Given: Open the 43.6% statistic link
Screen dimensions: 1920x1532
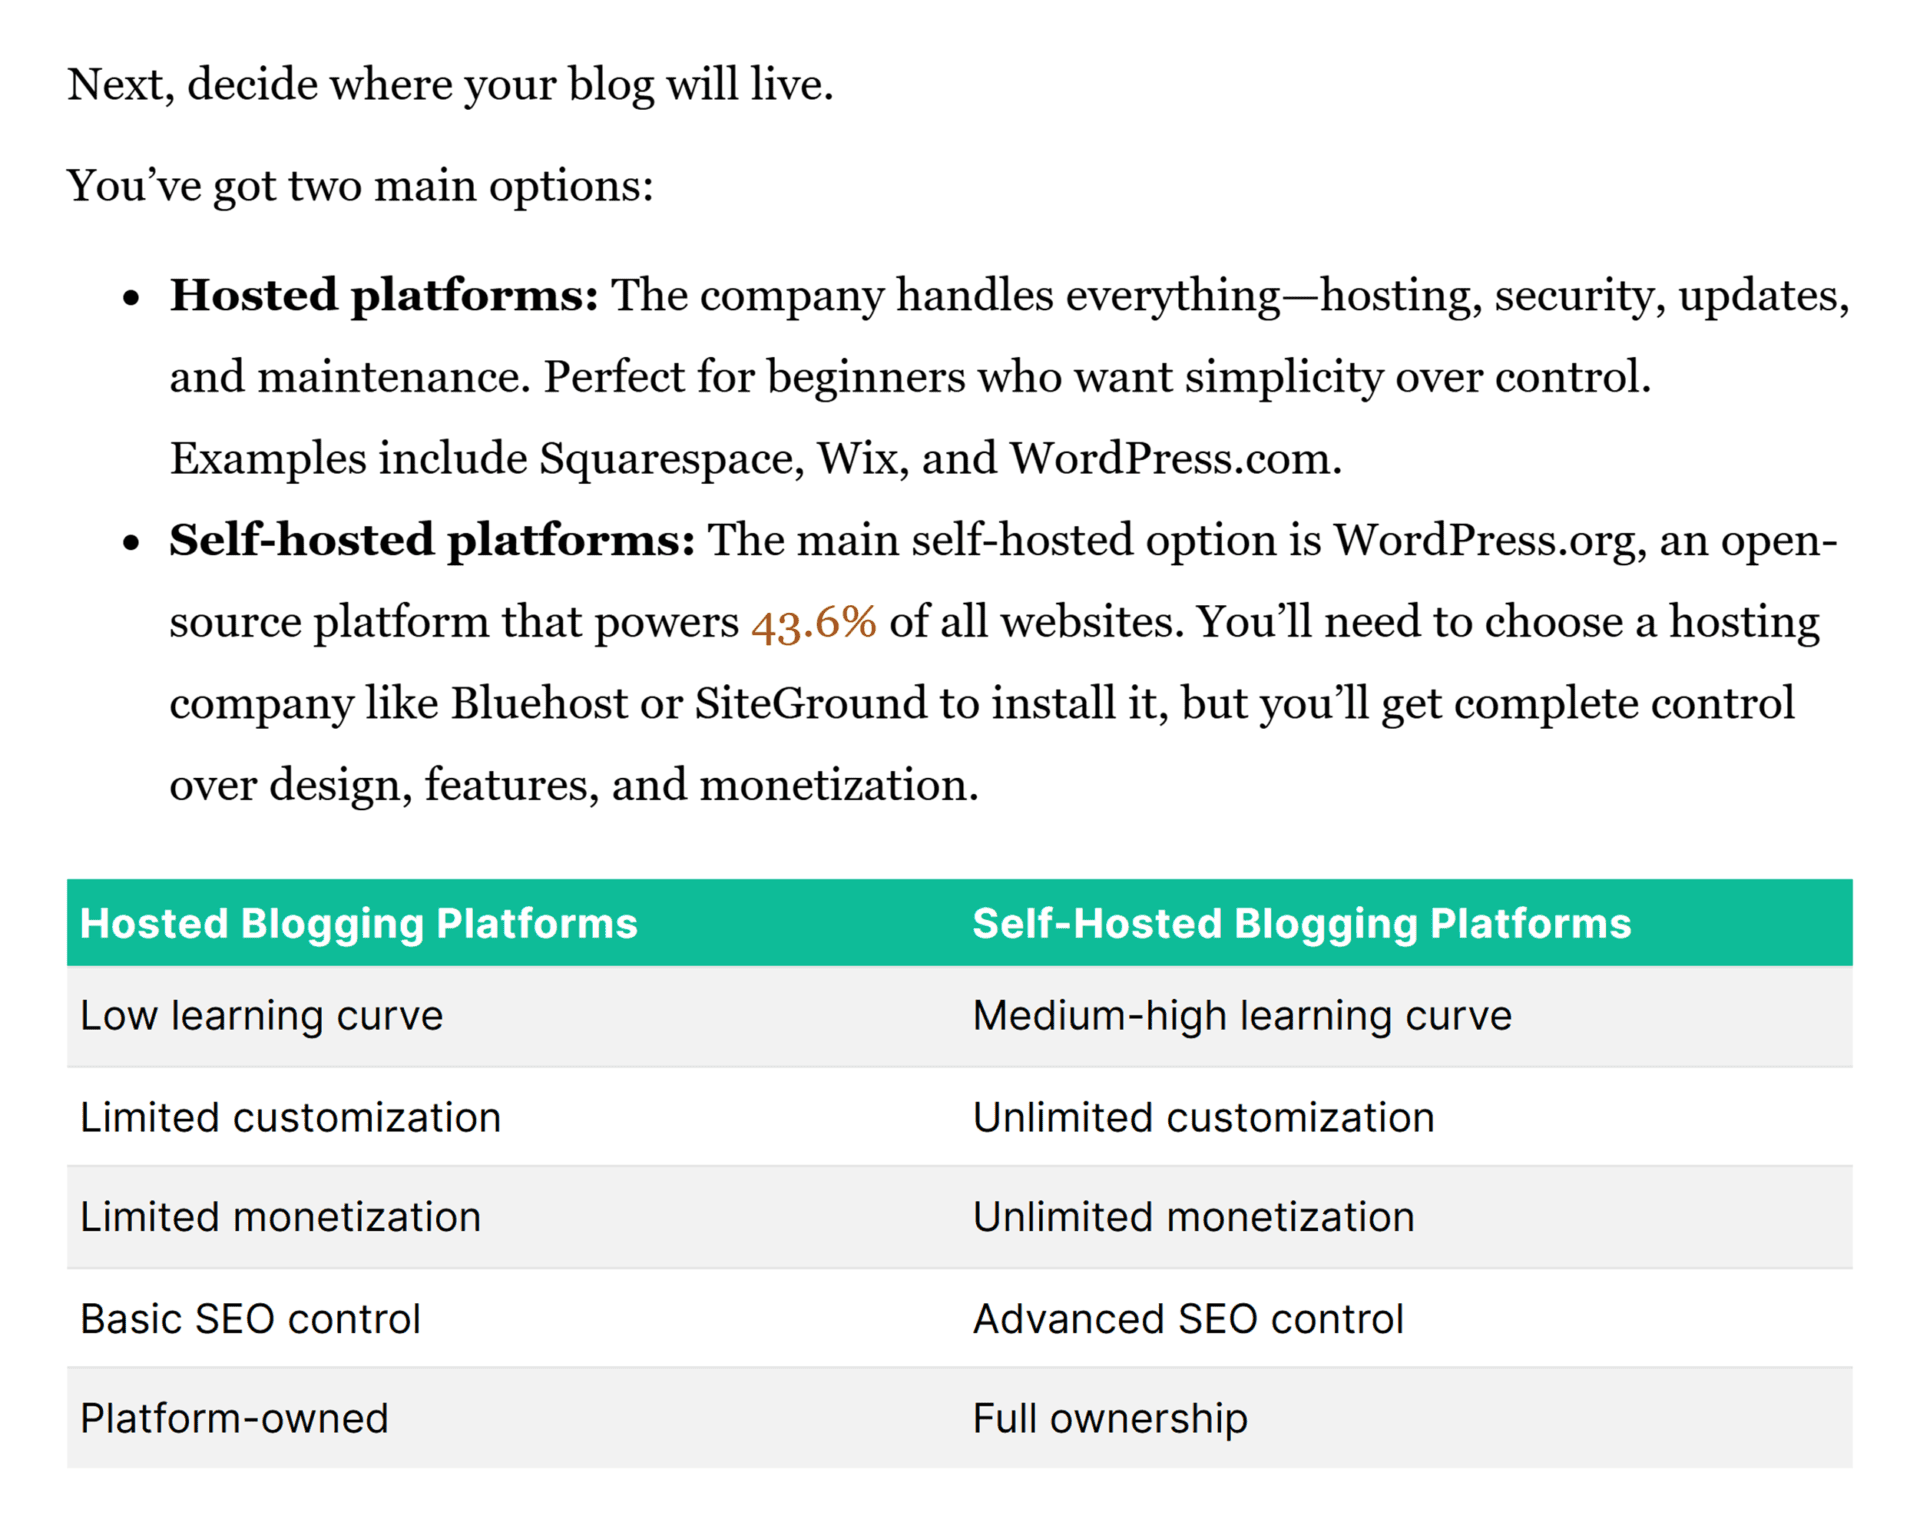Looking at the screenshot, I should coord(813,623).
